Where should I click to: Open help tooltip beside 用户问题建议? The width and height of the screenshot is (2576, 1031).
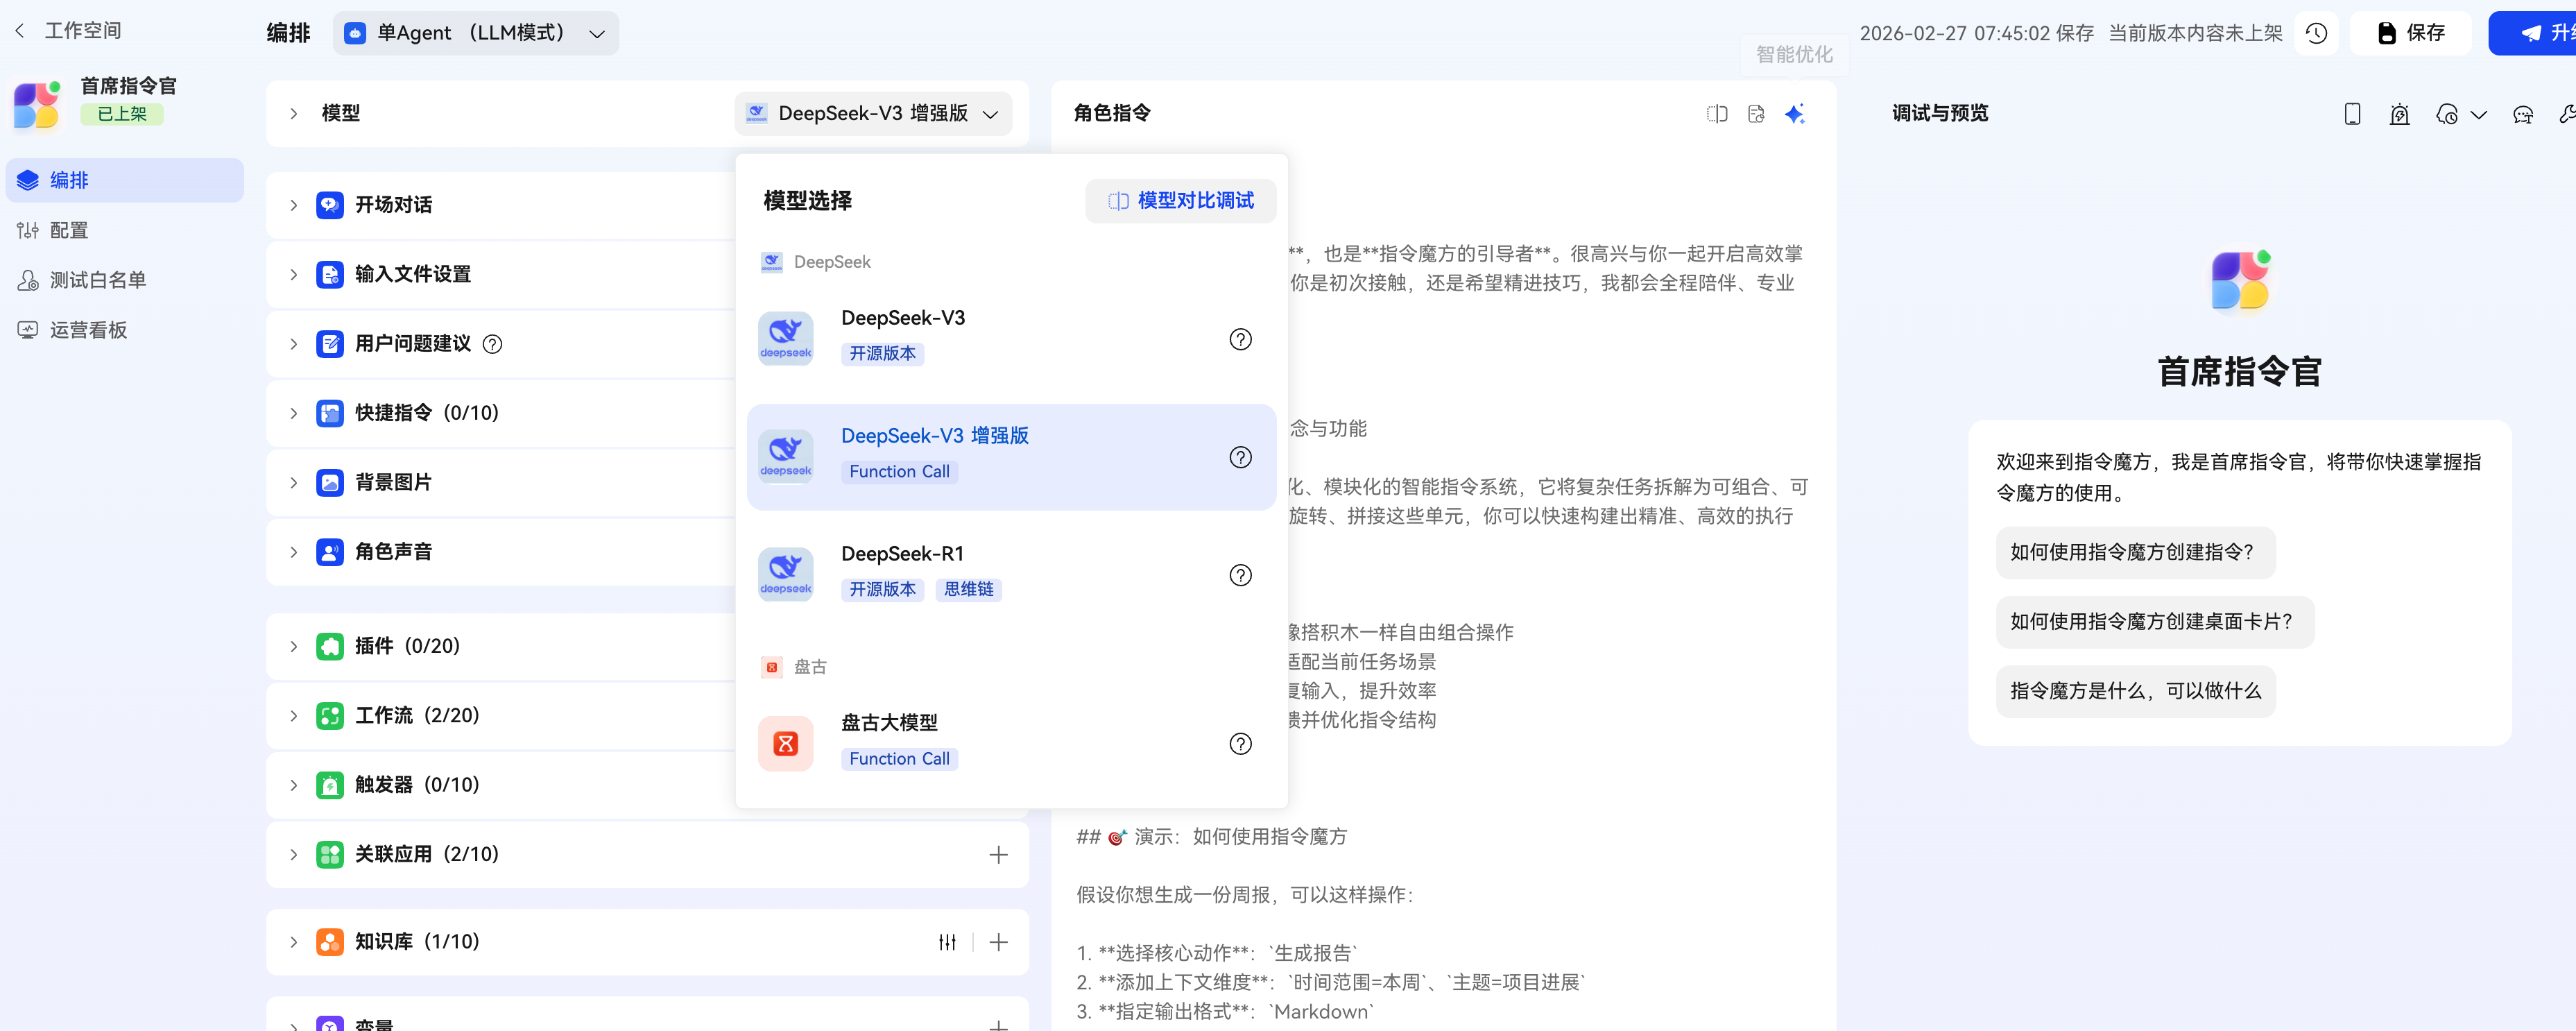[x=493, y=344]
